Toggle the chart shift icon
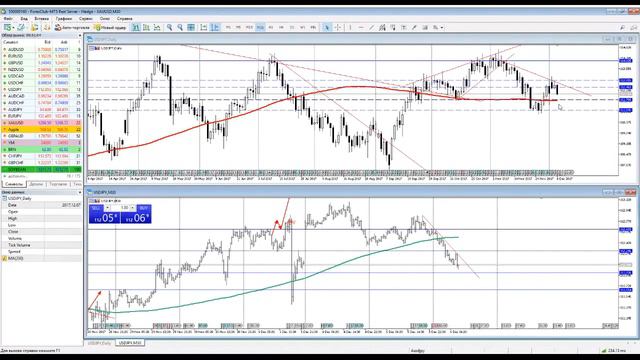 click(x=215, y=27)
